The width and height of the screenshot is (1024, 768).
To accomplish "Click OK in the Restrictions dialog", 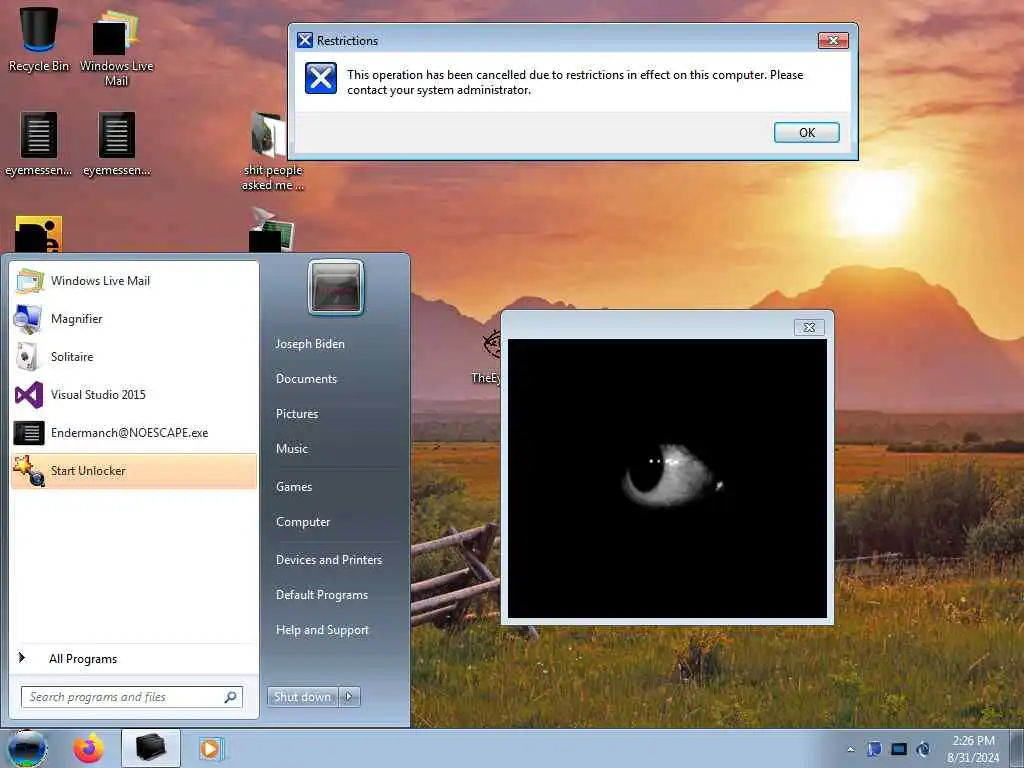I will 807,133.
